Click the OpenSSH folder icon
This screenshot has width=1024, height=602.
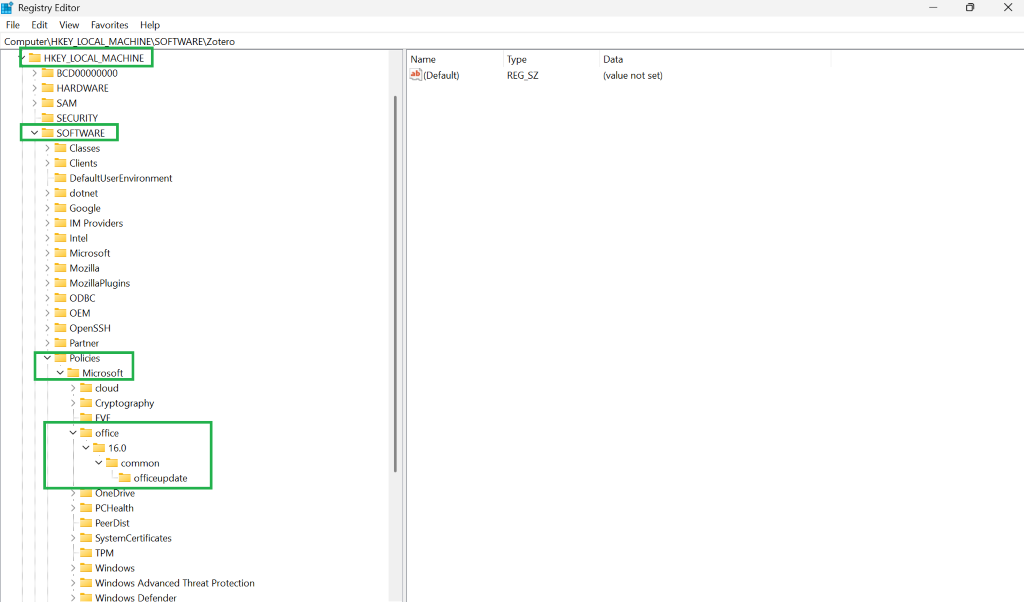[61, 328]
